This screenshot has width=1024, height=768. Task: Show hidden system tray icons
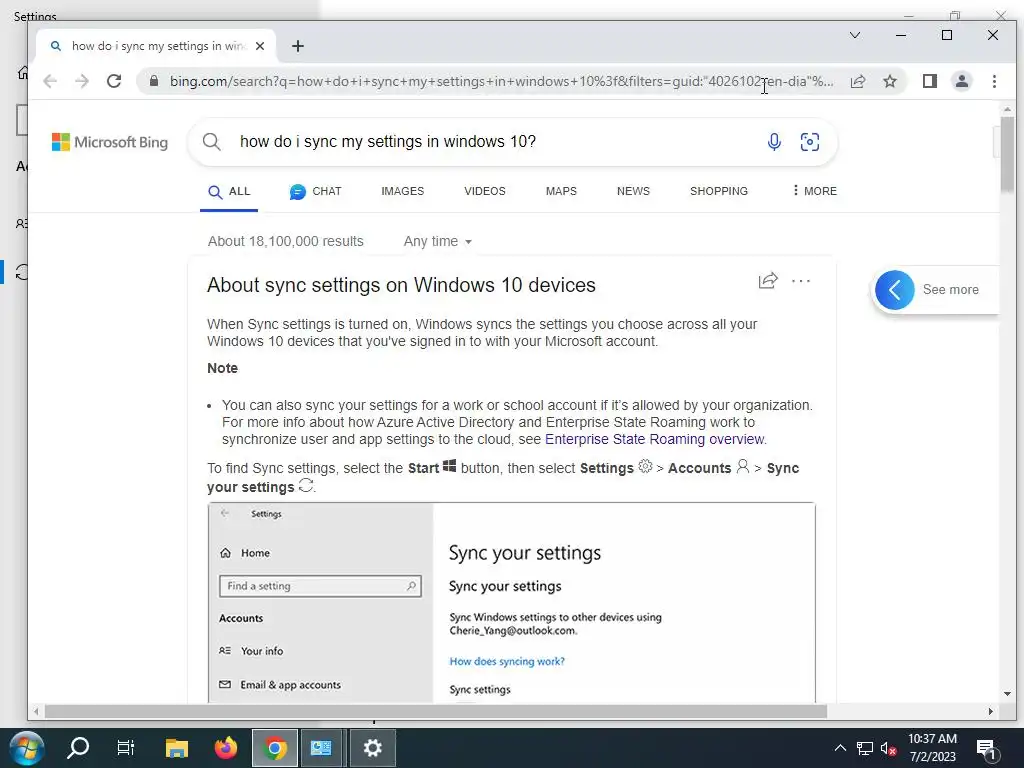click(840, 748)
